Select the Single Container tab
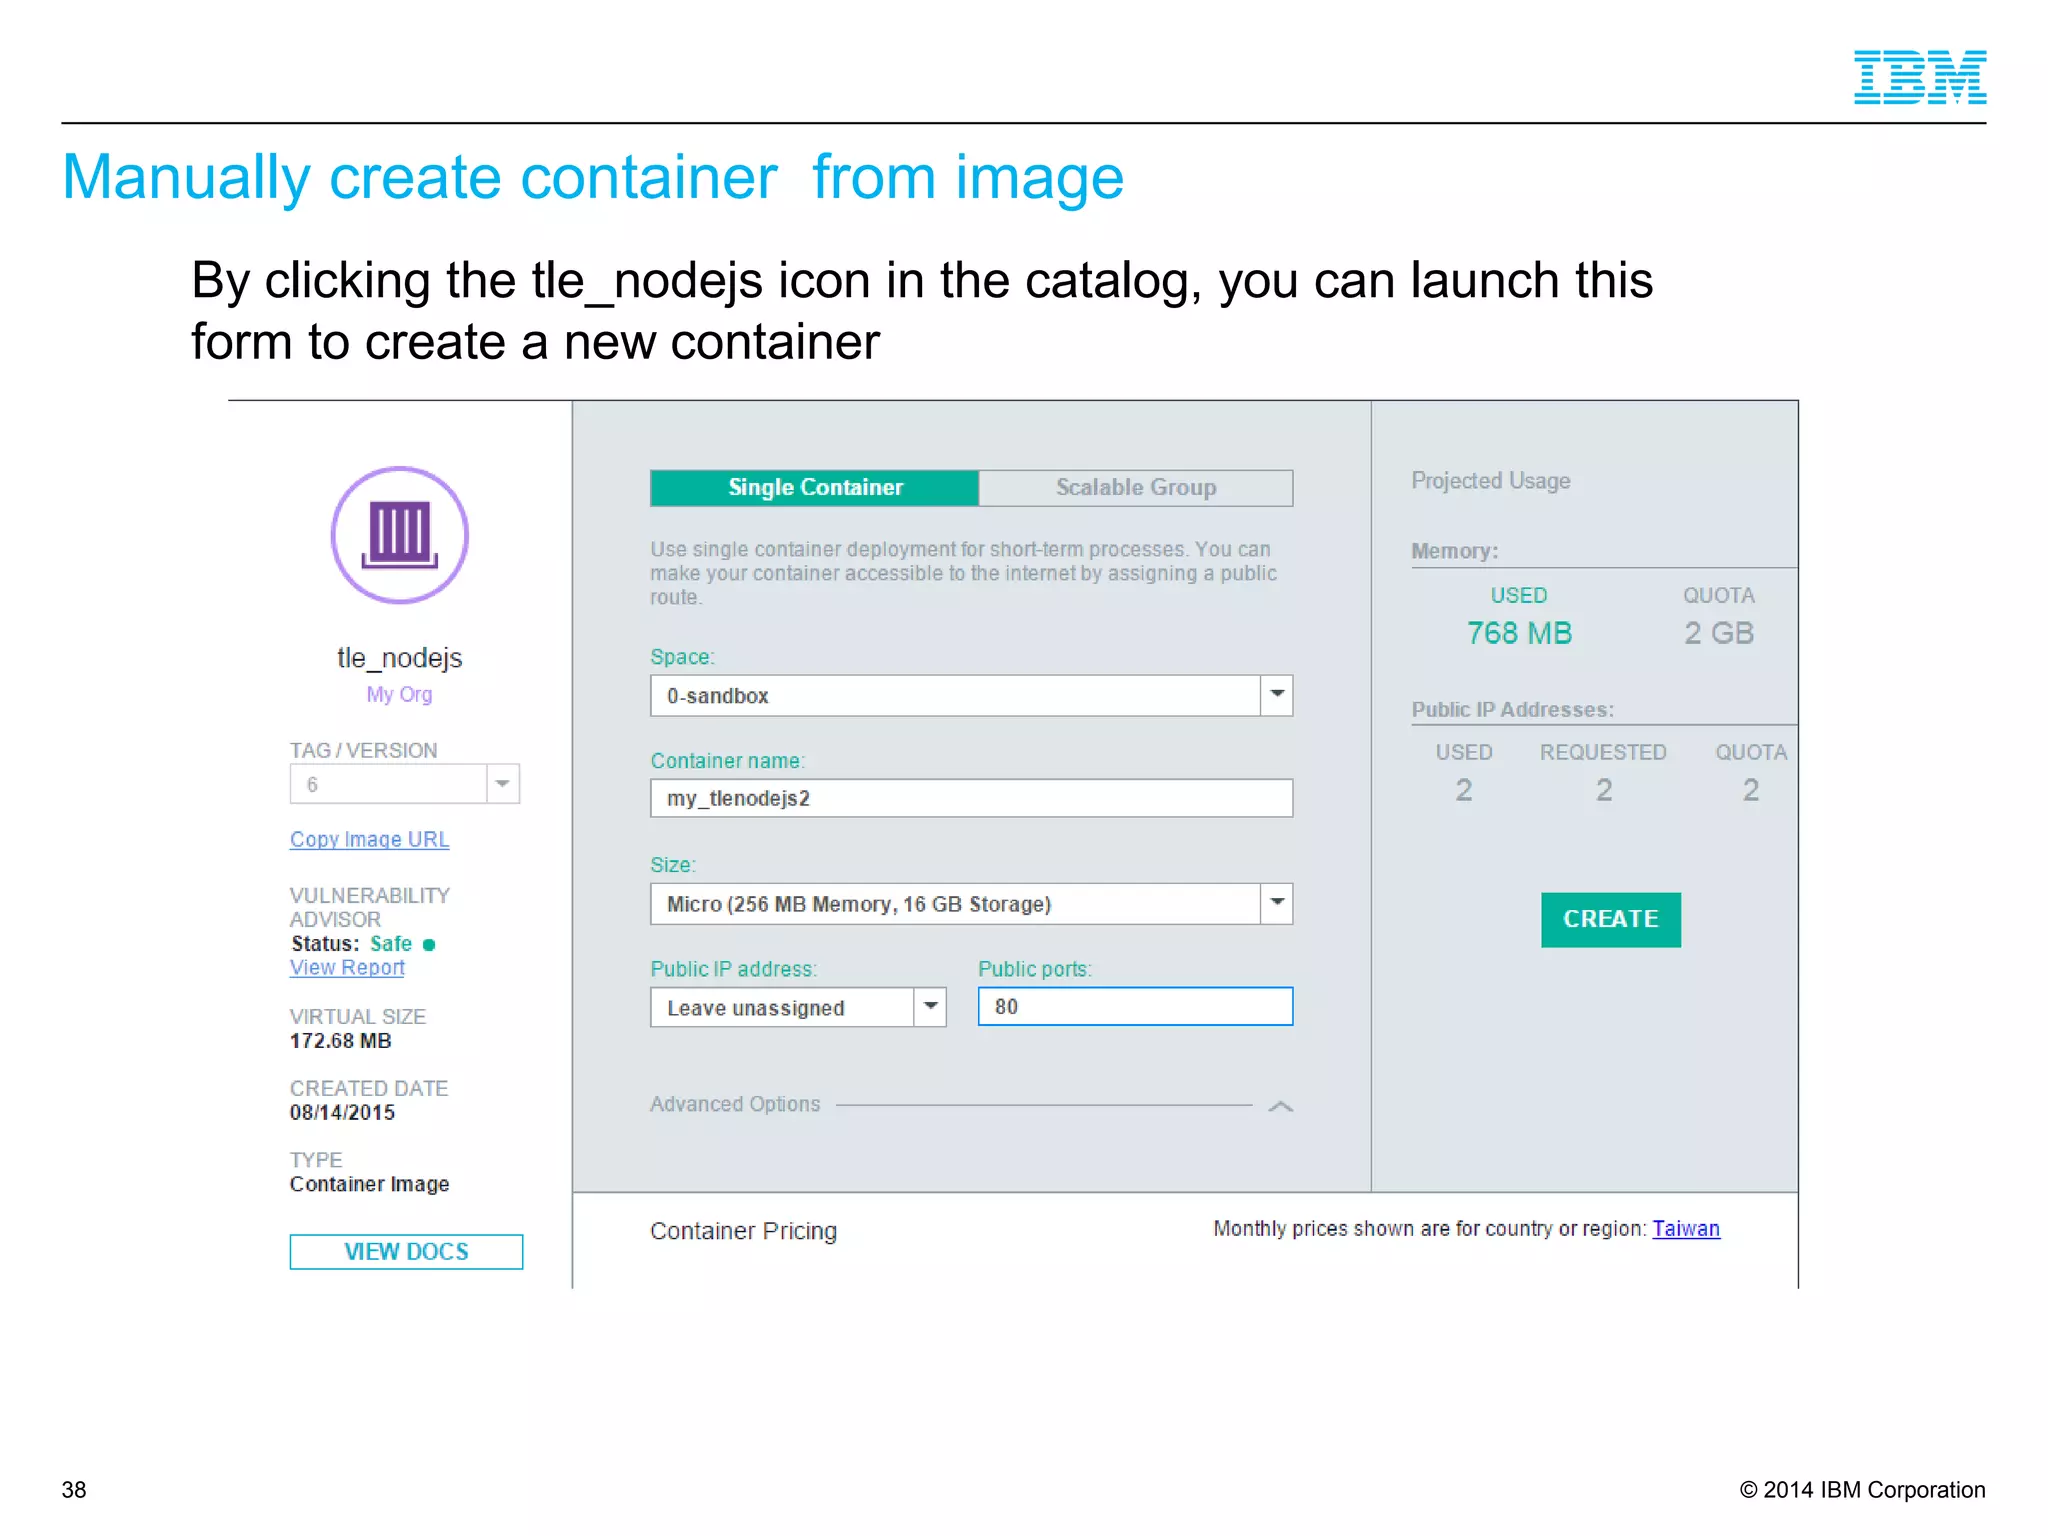 814,487
